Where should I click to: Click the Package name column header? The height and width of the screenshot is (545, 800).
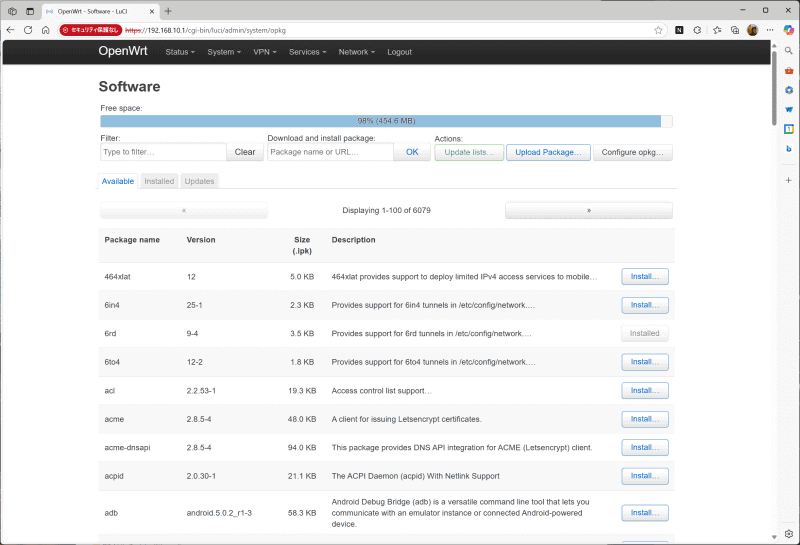[x=132, y=240]
